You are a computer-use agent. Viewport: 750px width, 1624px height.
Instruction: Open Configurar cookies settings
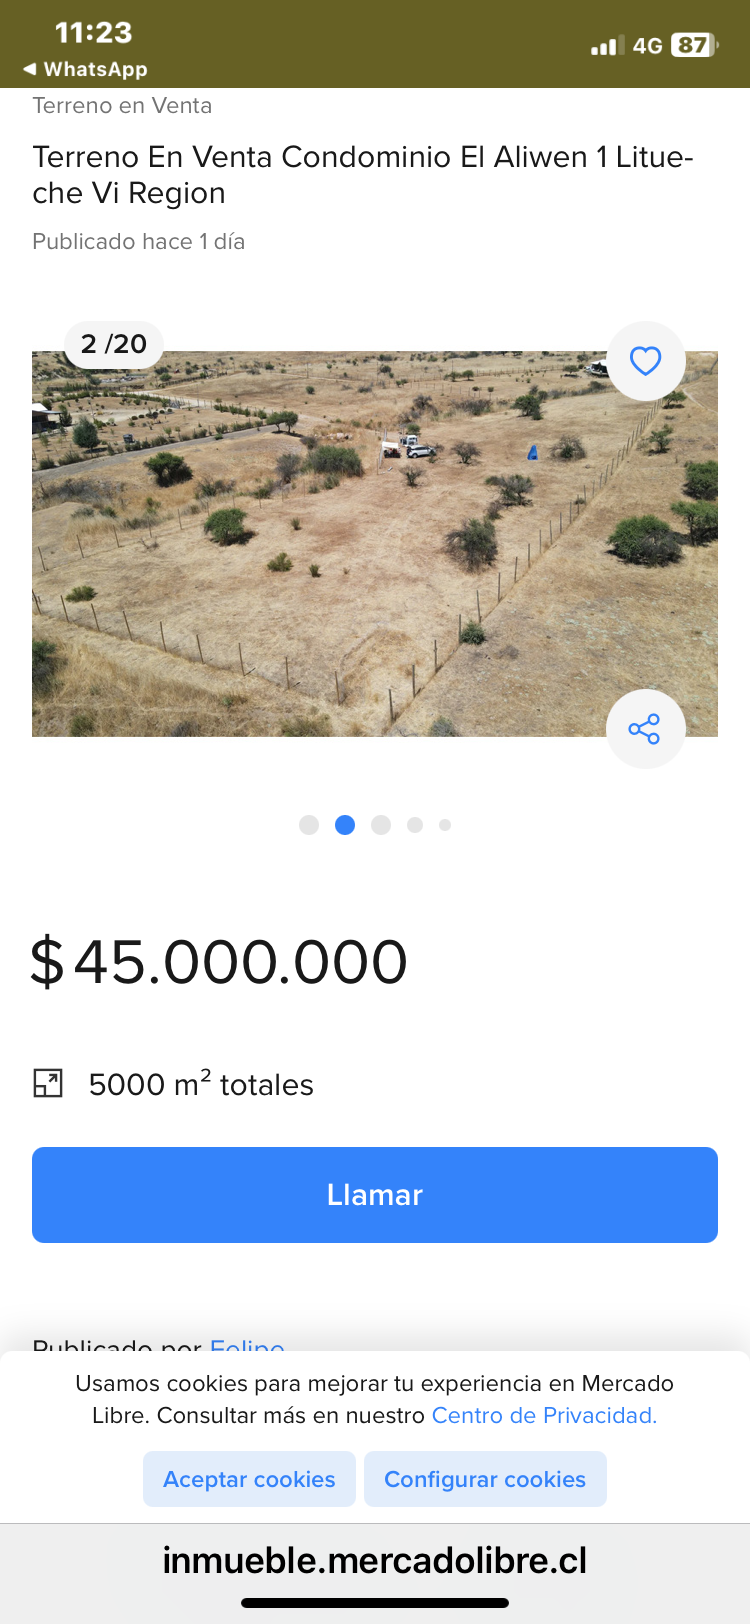pos(485,1479)
